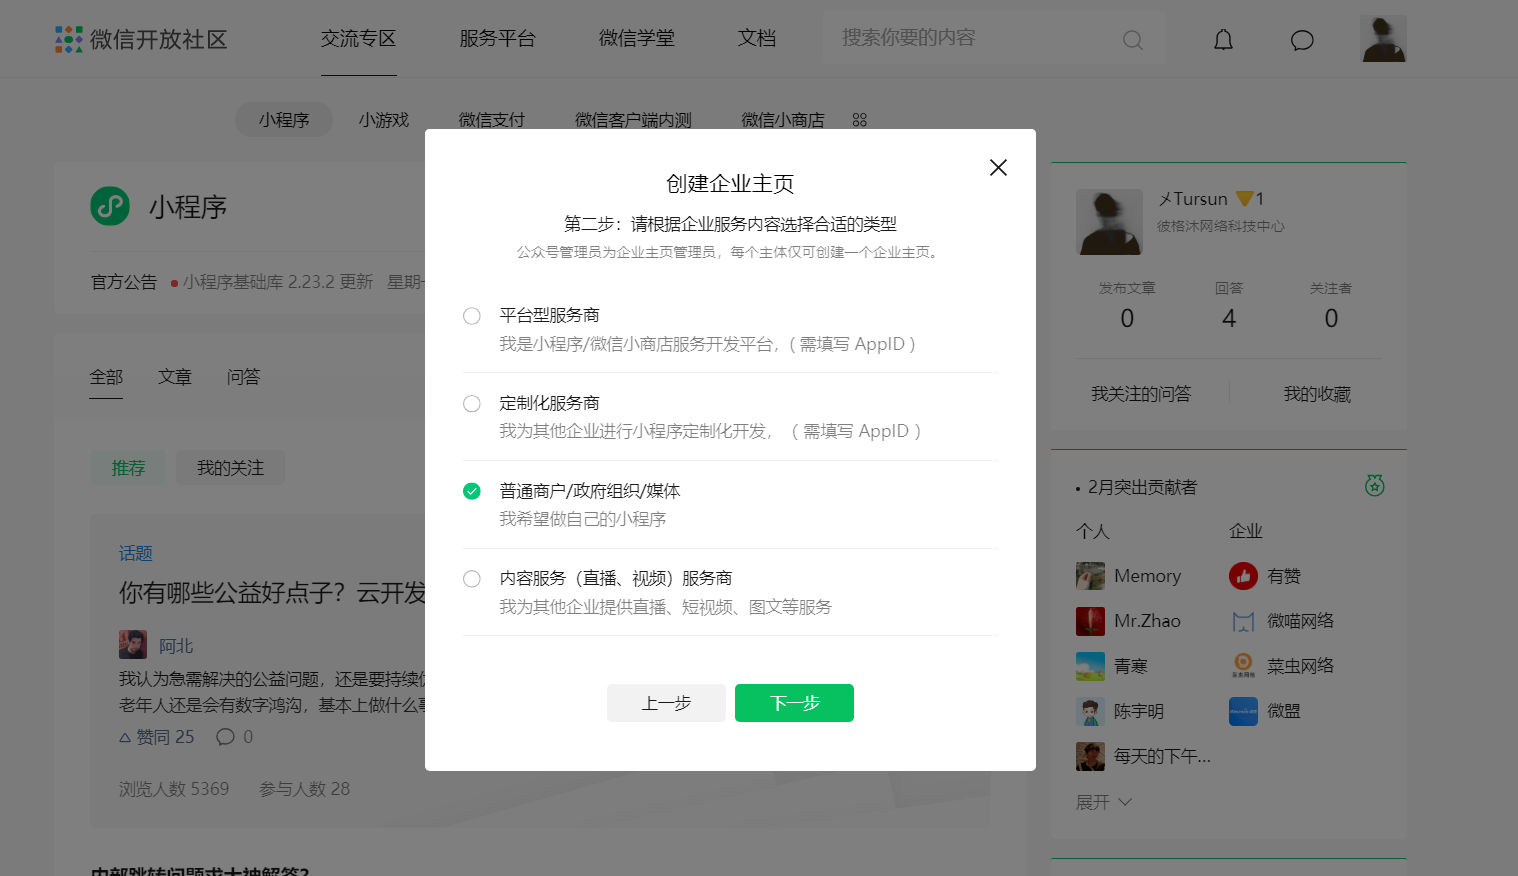1518x876 pixels.
Task: Click the 回答 count 4
Action: point(1229,318)
